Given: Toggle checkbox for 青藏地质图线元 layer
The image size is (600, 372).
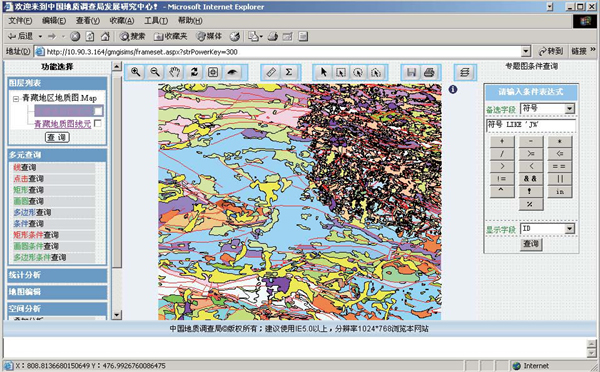Looking at the screenshot, I should [98, 123].
